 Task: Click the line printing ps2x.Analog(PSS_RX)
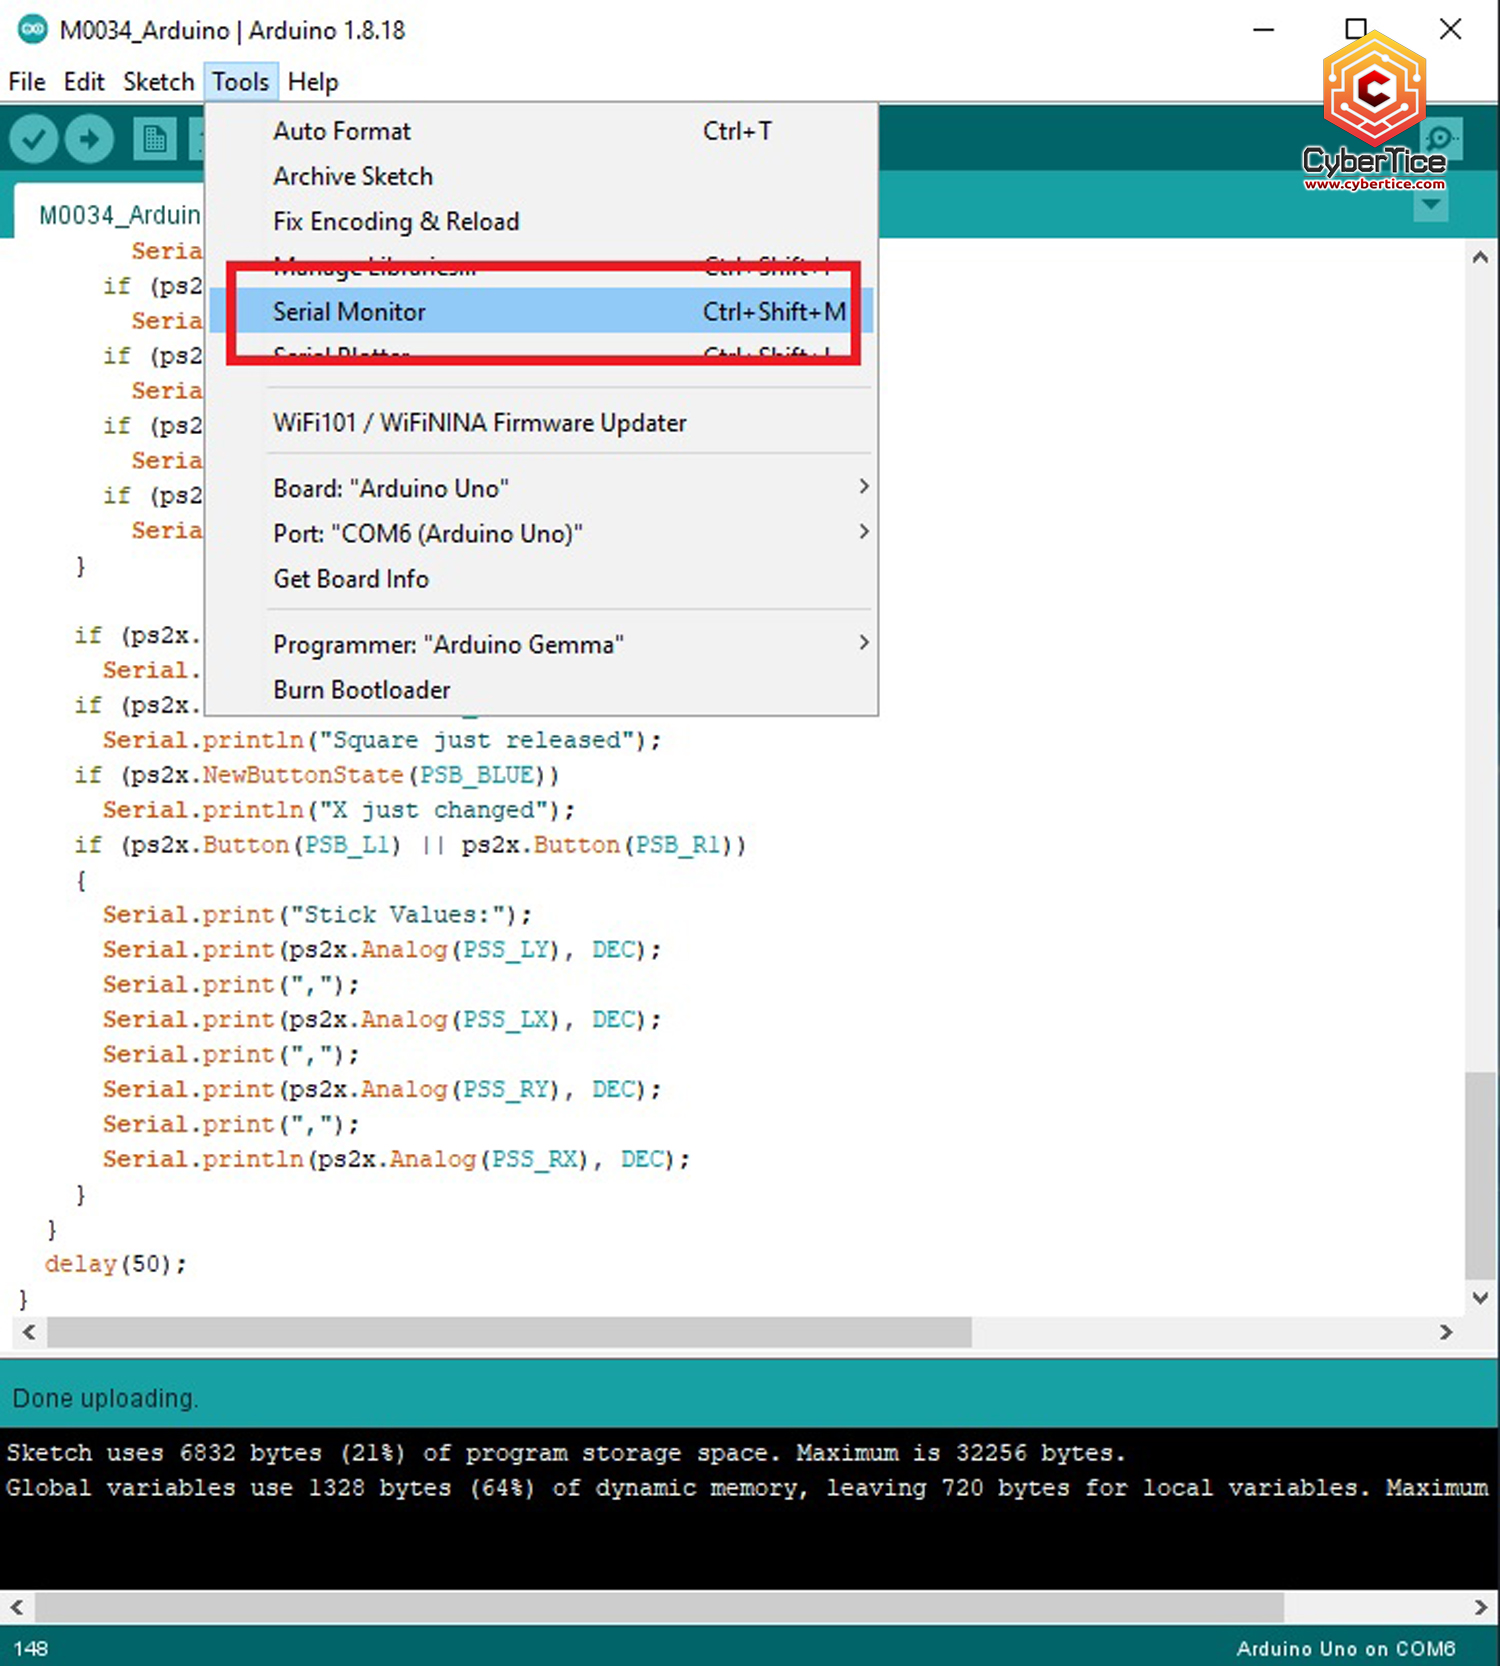pos(396,1159)
